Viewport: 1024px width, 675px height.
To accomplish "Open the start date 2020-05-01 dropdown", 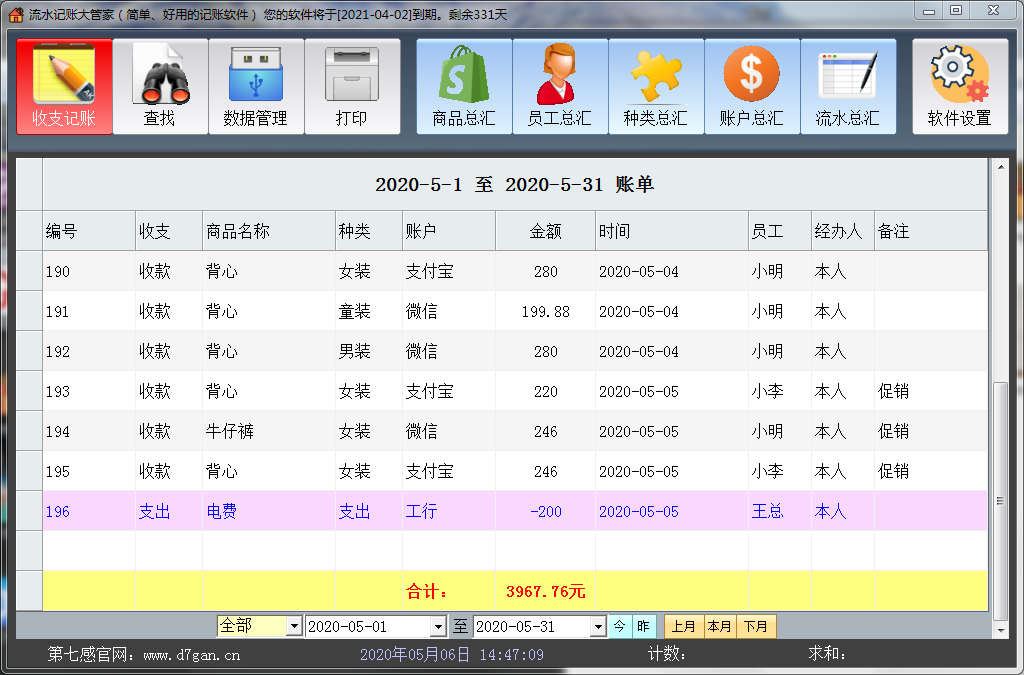I will 437,626.
